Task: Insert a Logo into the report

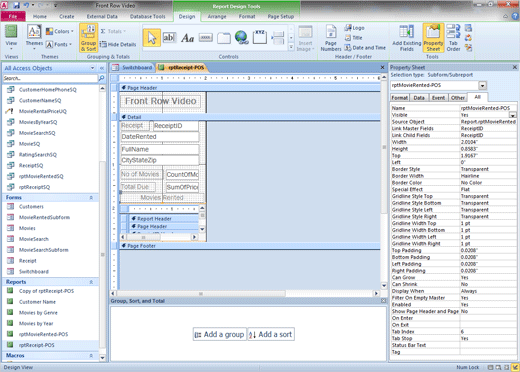Action: [355, 28]
